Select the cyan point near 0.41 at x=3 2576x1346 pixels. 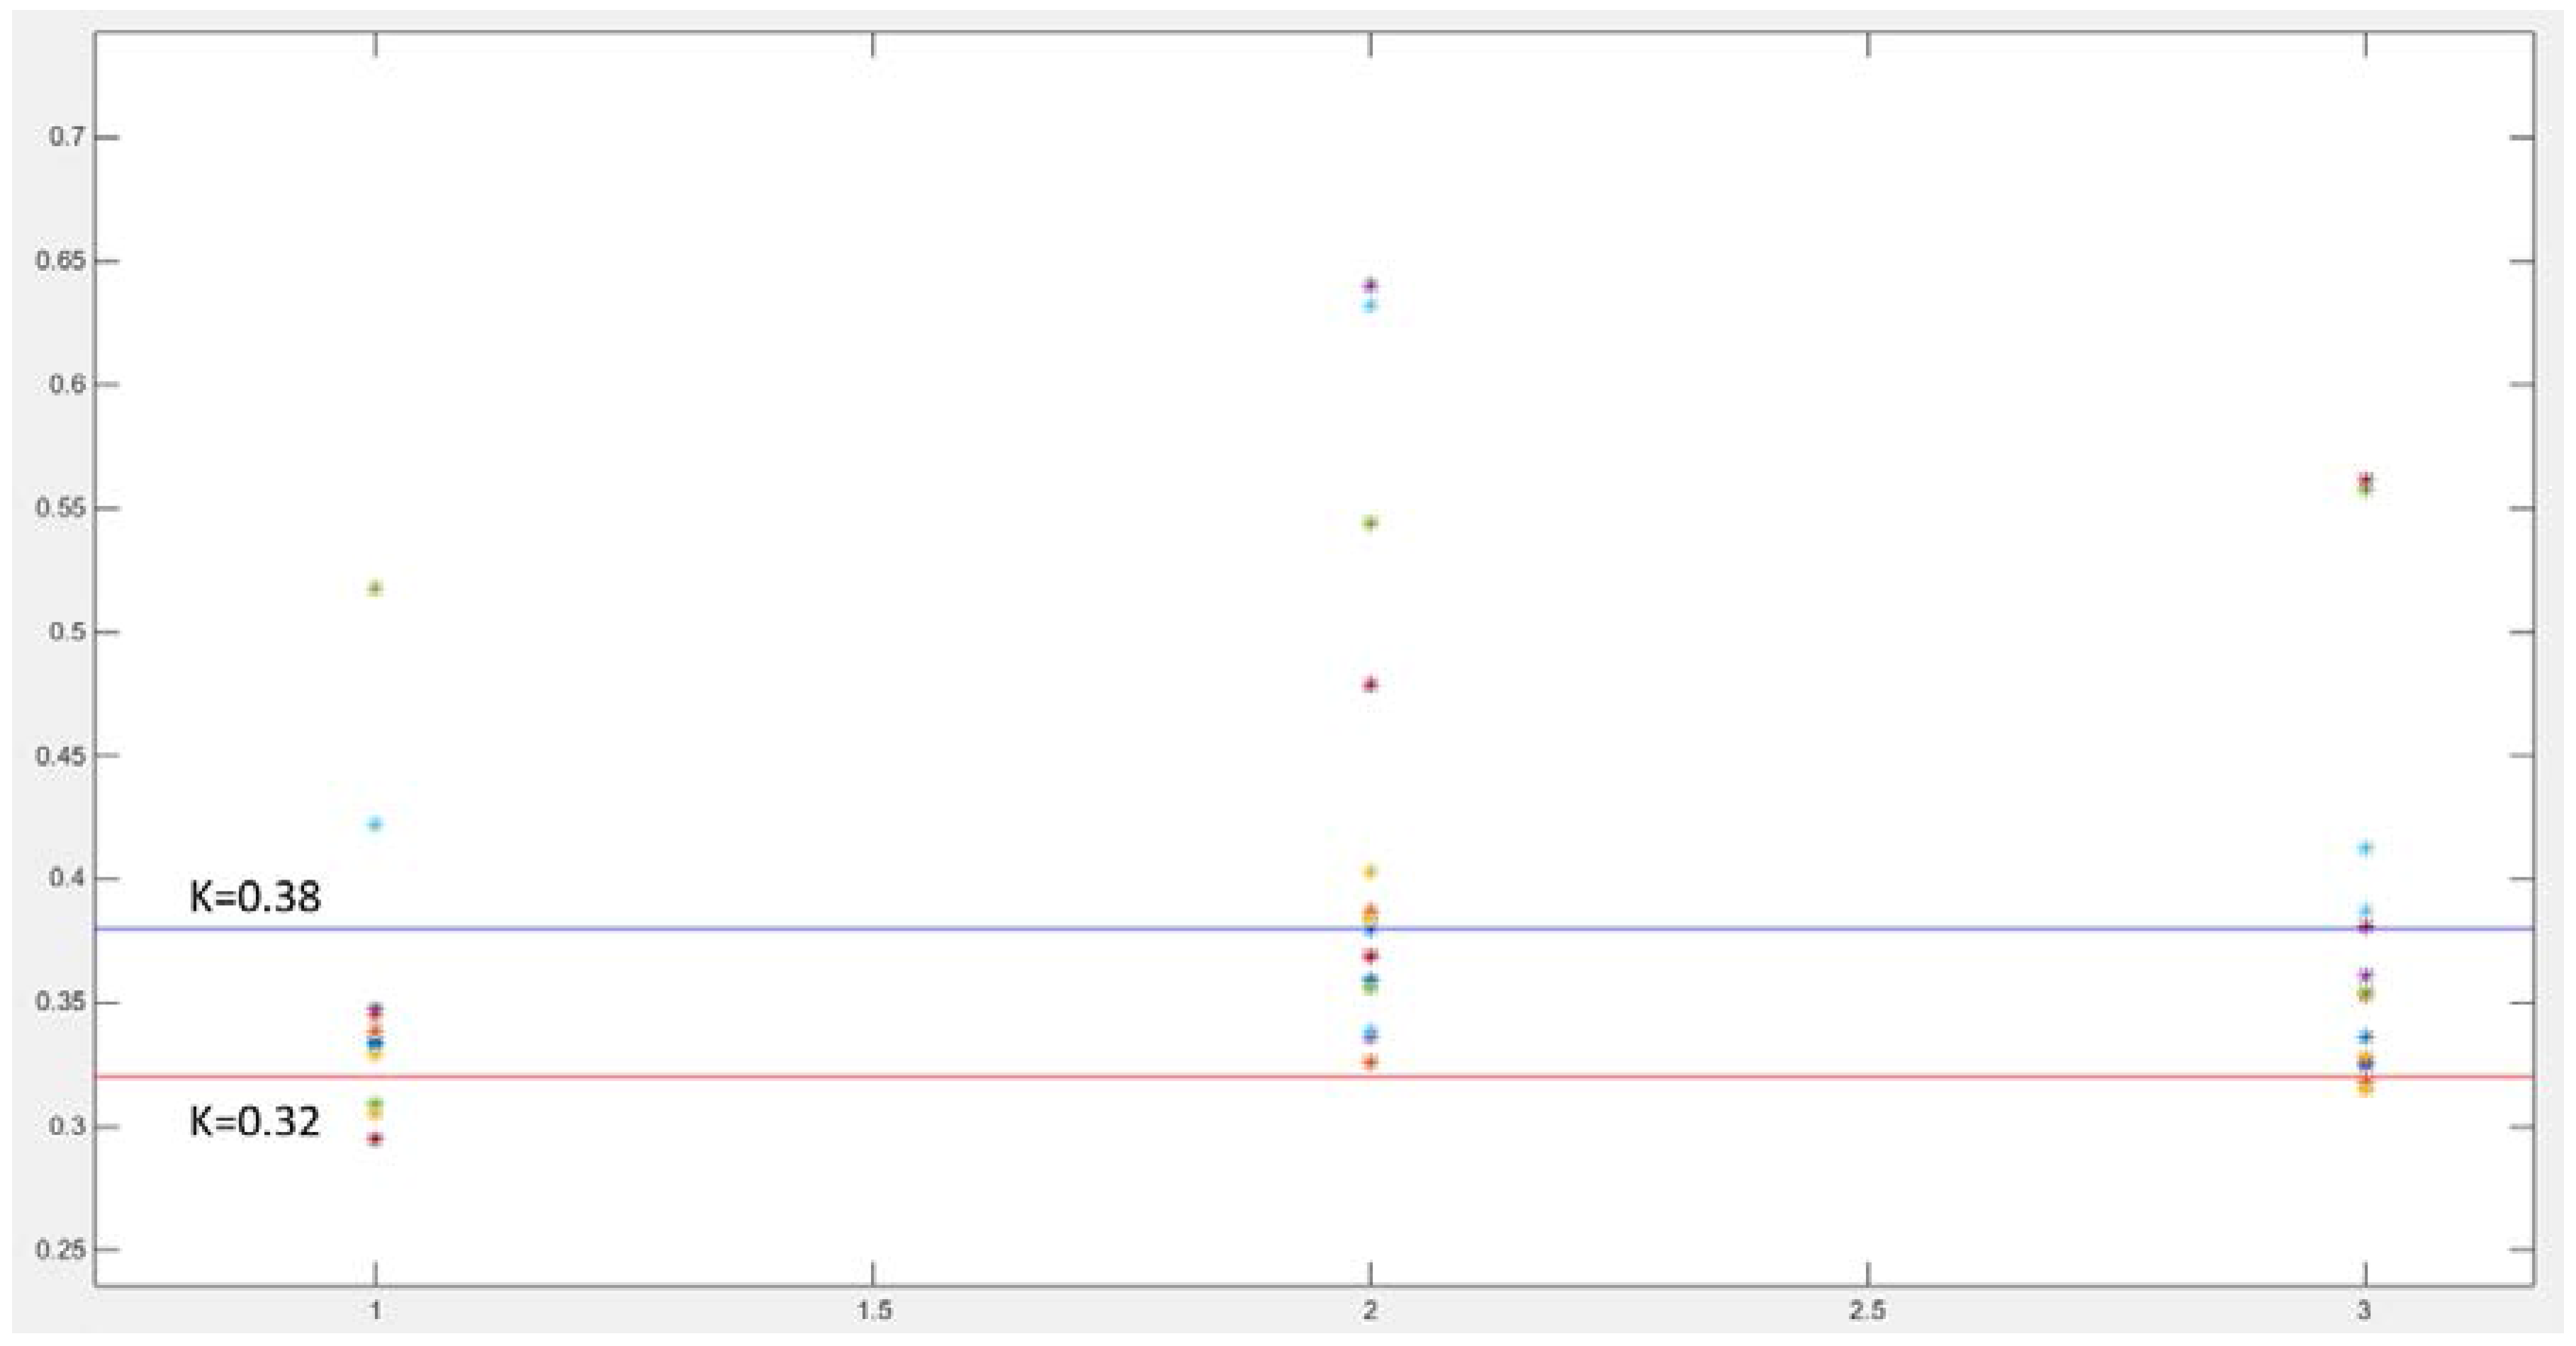pyautogui.click(x=2366, y=848)
